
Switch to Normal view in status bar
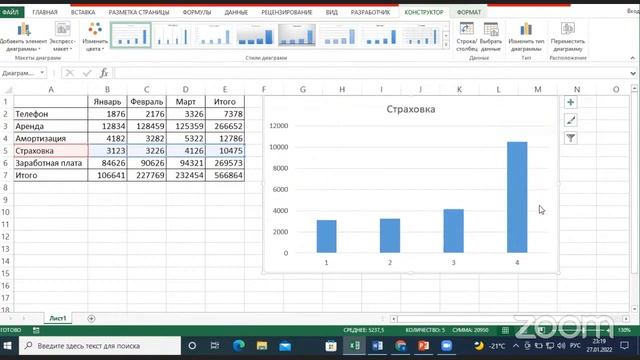coord(505,330)
